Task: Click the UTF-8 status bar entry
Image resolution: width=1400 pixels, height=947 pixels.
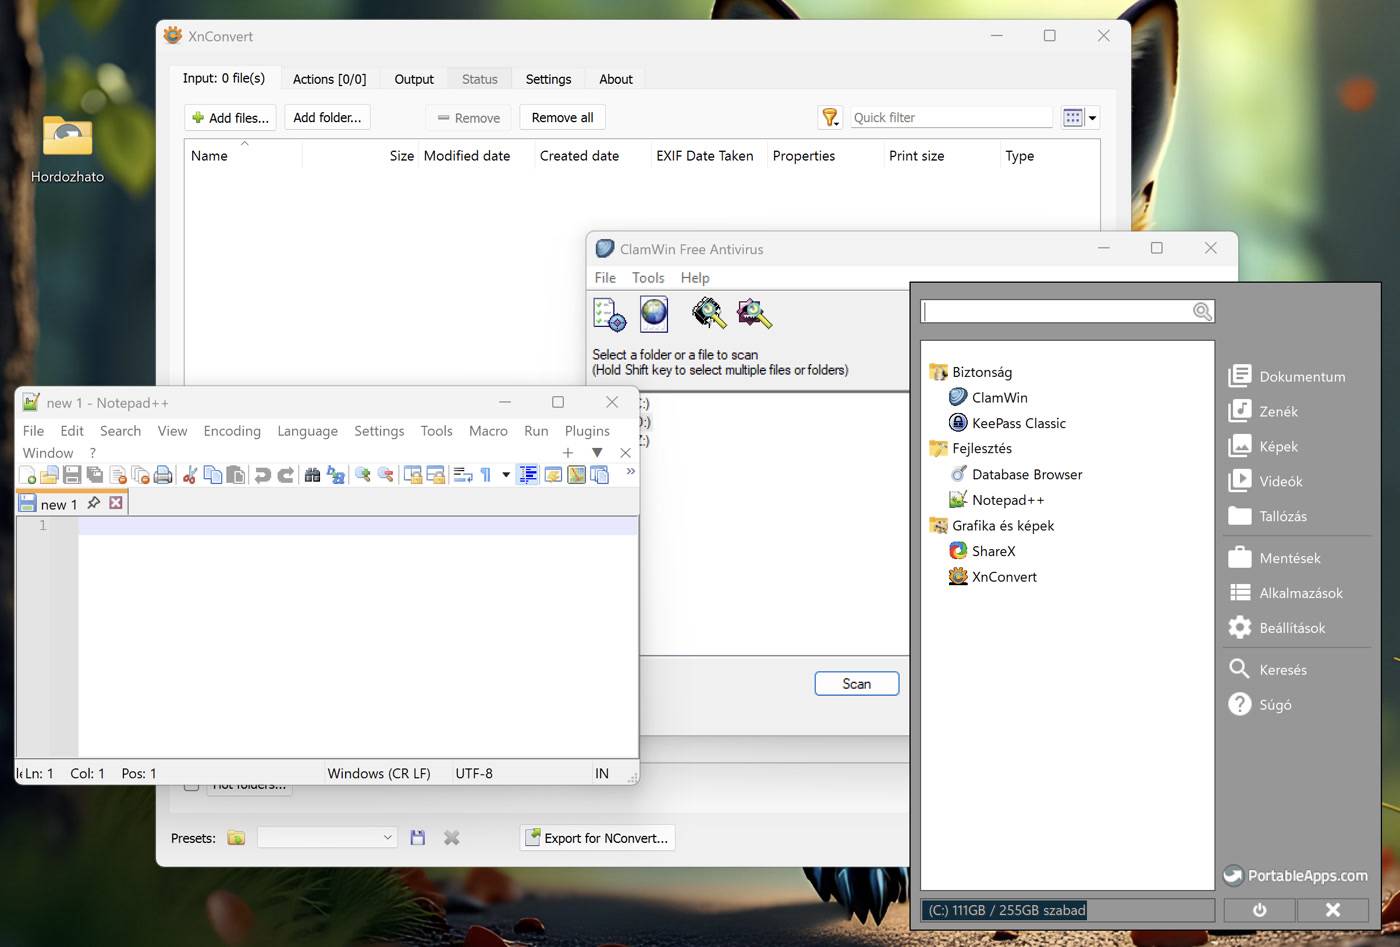Action: (x=474, y=773)
